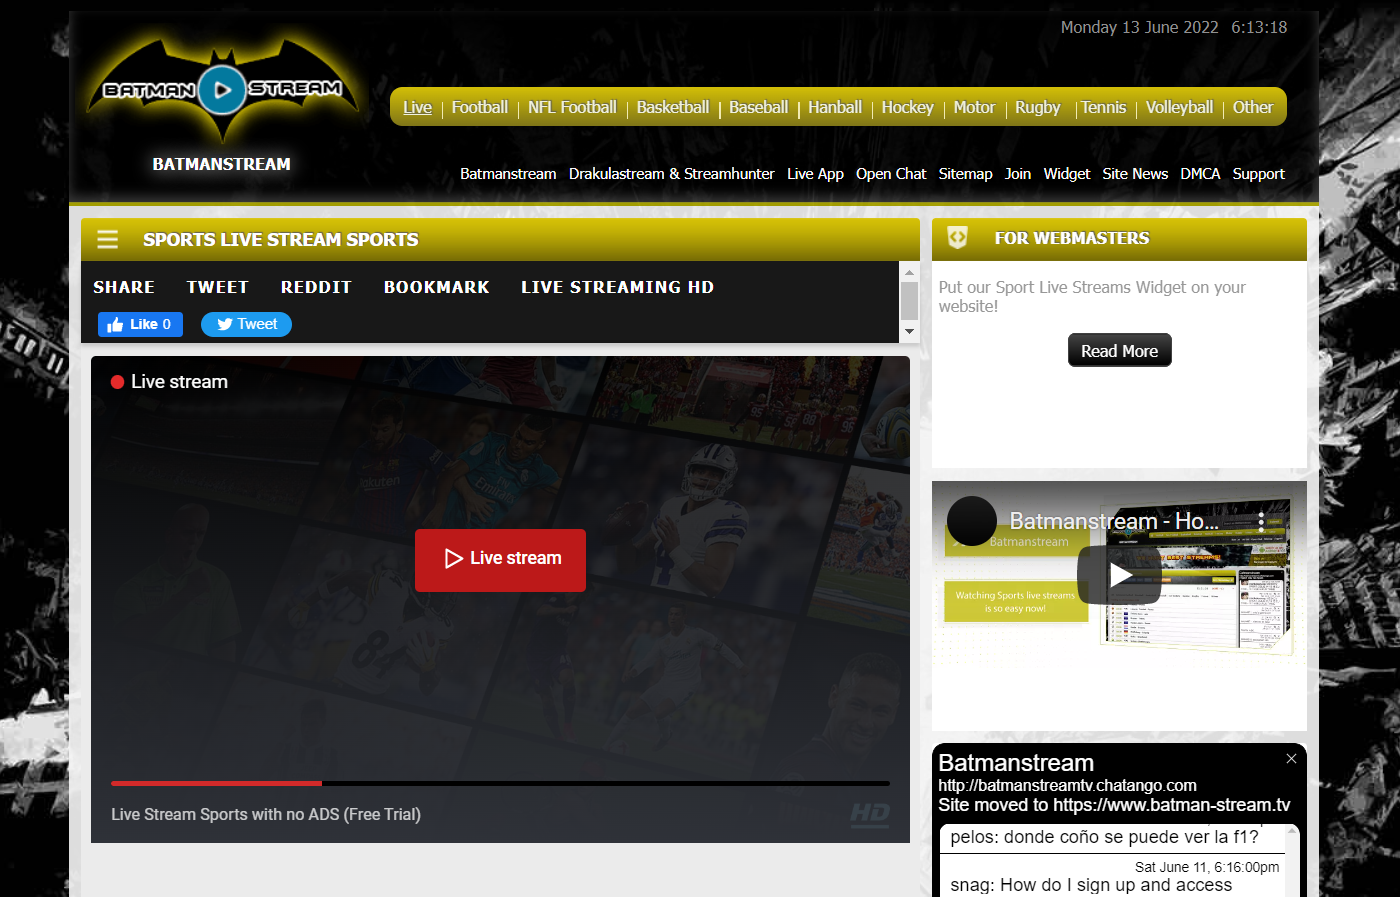The width and height of the screenshot is (1400, 897).
Task: Click the Twitter Tweet button
Action: pos(246,324)
